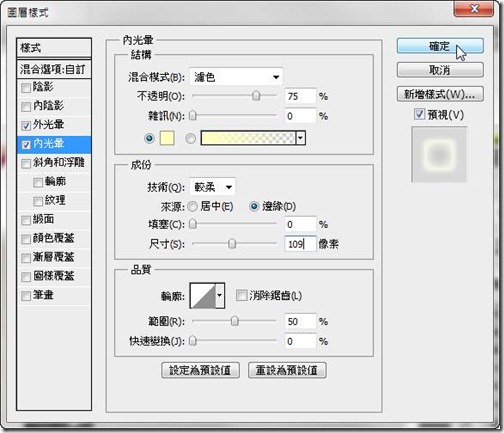Screen dimensions: 504x433
Task: Open the 緞面 settings label
Action: pyautogui.click(x=43, y=219)
